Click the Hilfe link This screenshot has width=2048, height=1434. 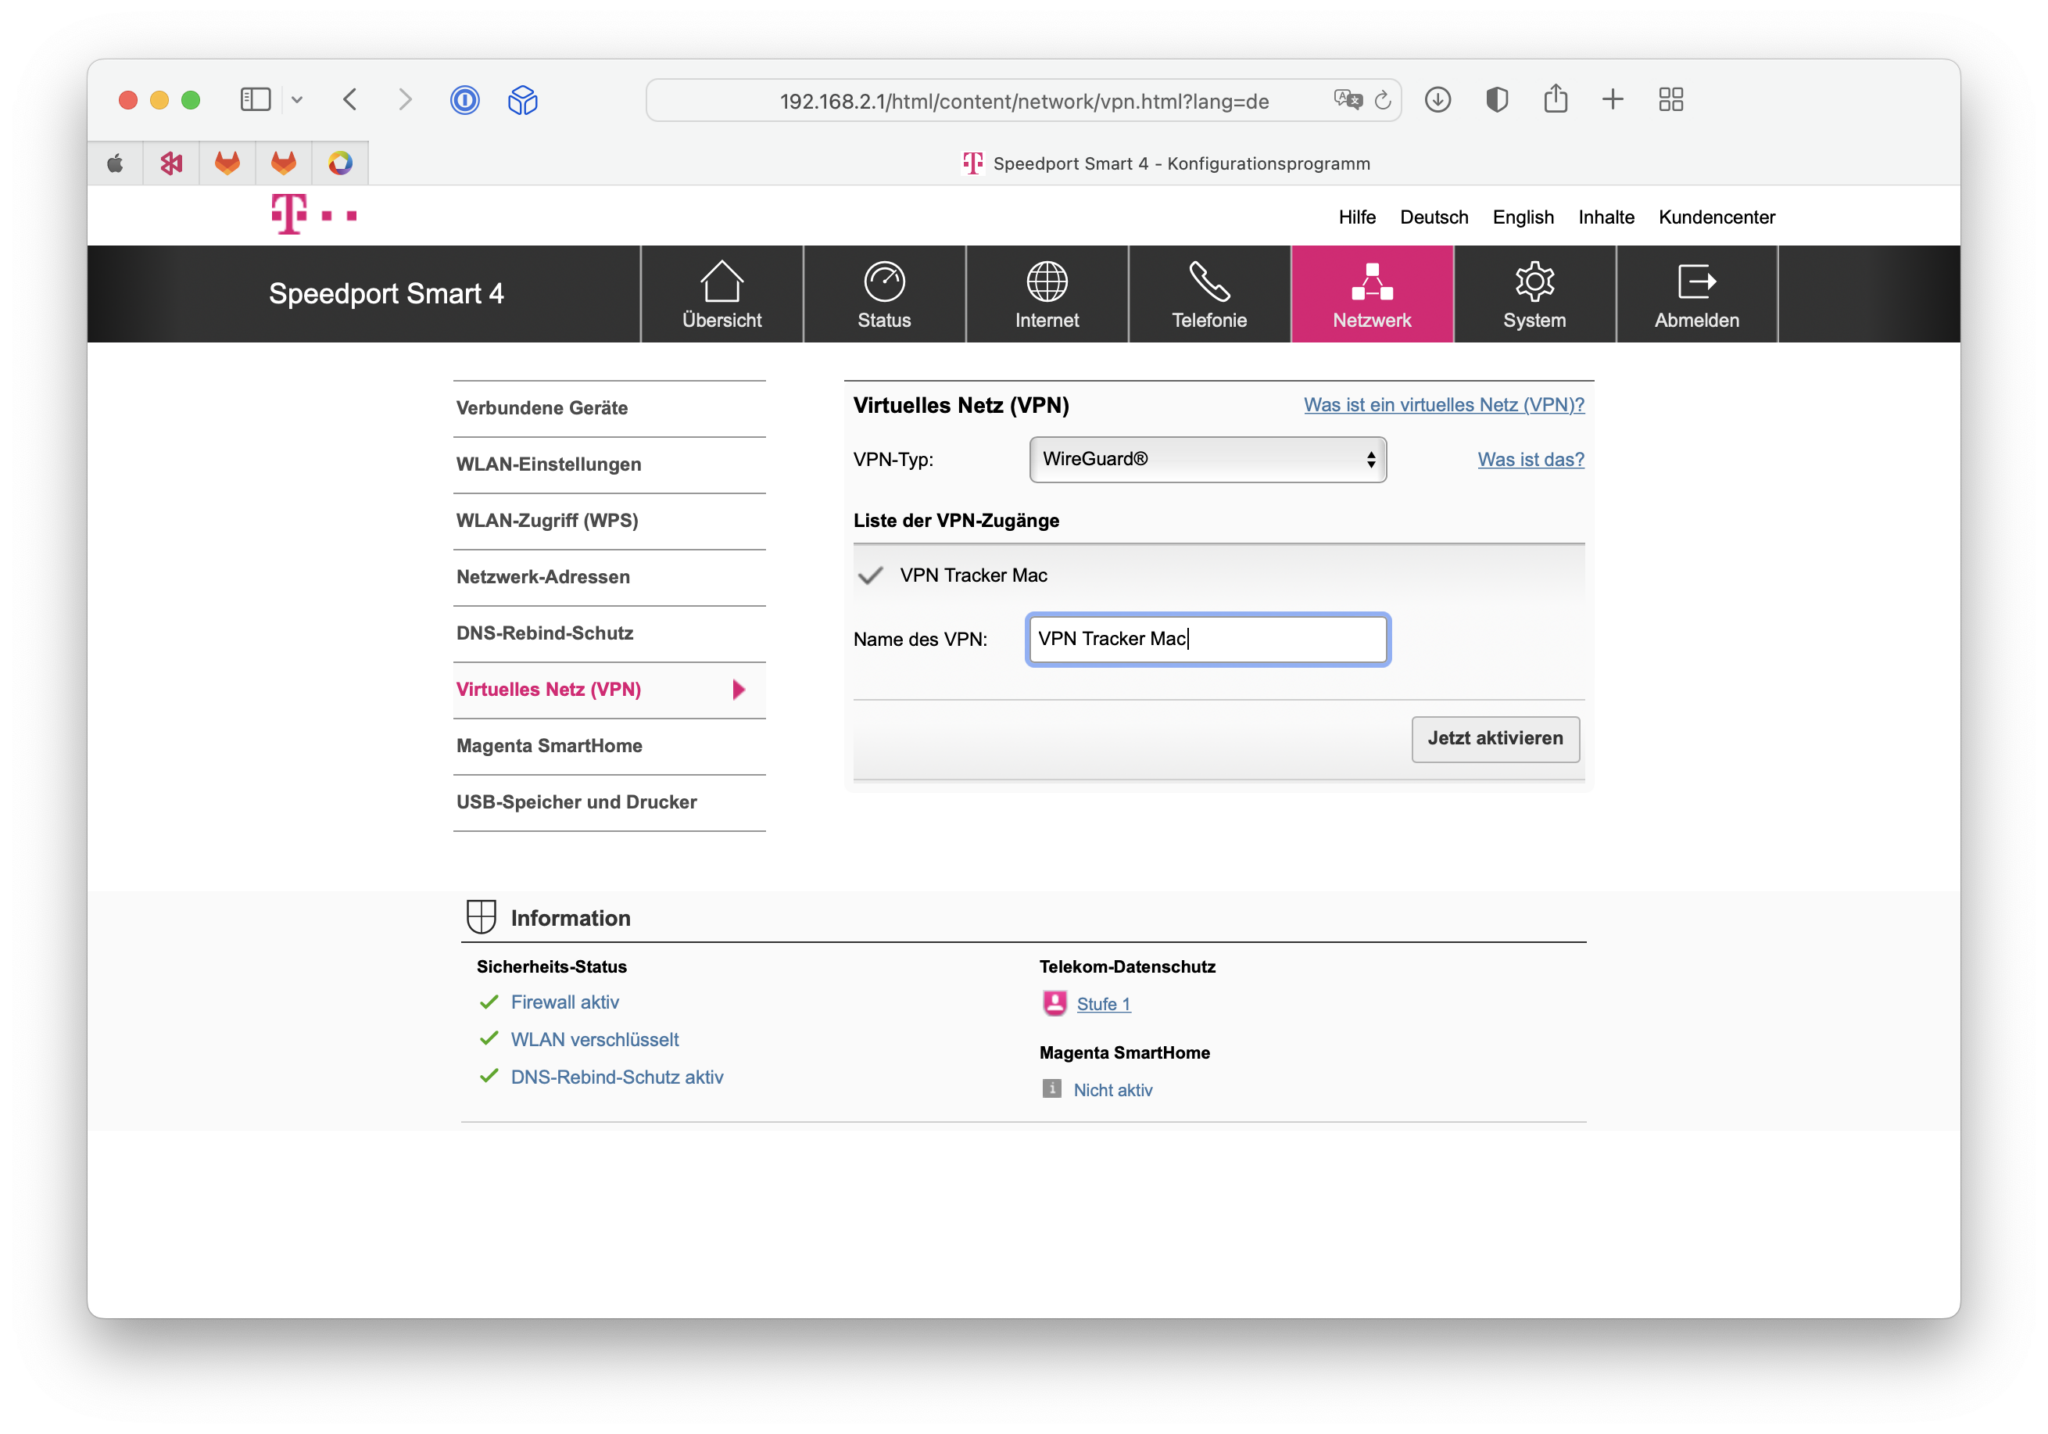1357,217
